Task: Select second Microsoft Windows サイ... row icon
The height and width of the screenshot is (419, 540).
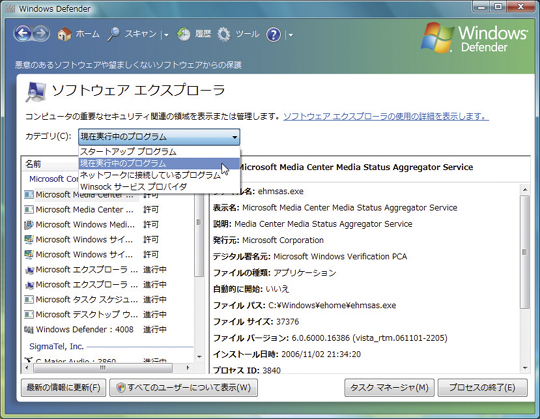Action: click(x=29, y=254)
